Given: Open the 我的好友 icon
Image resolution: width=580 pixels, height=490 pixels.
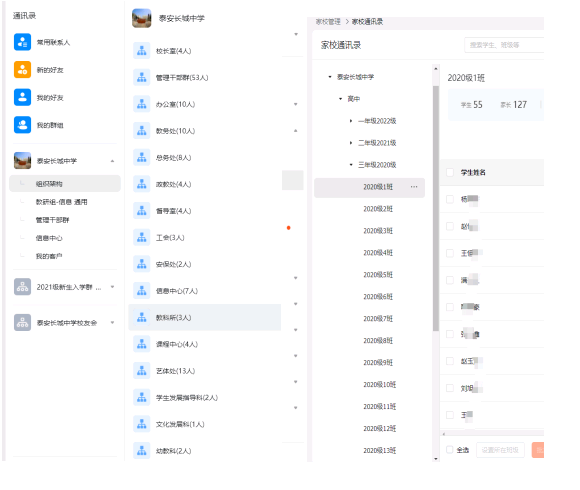Looking at the screenshot, I should tap(22, 97).
